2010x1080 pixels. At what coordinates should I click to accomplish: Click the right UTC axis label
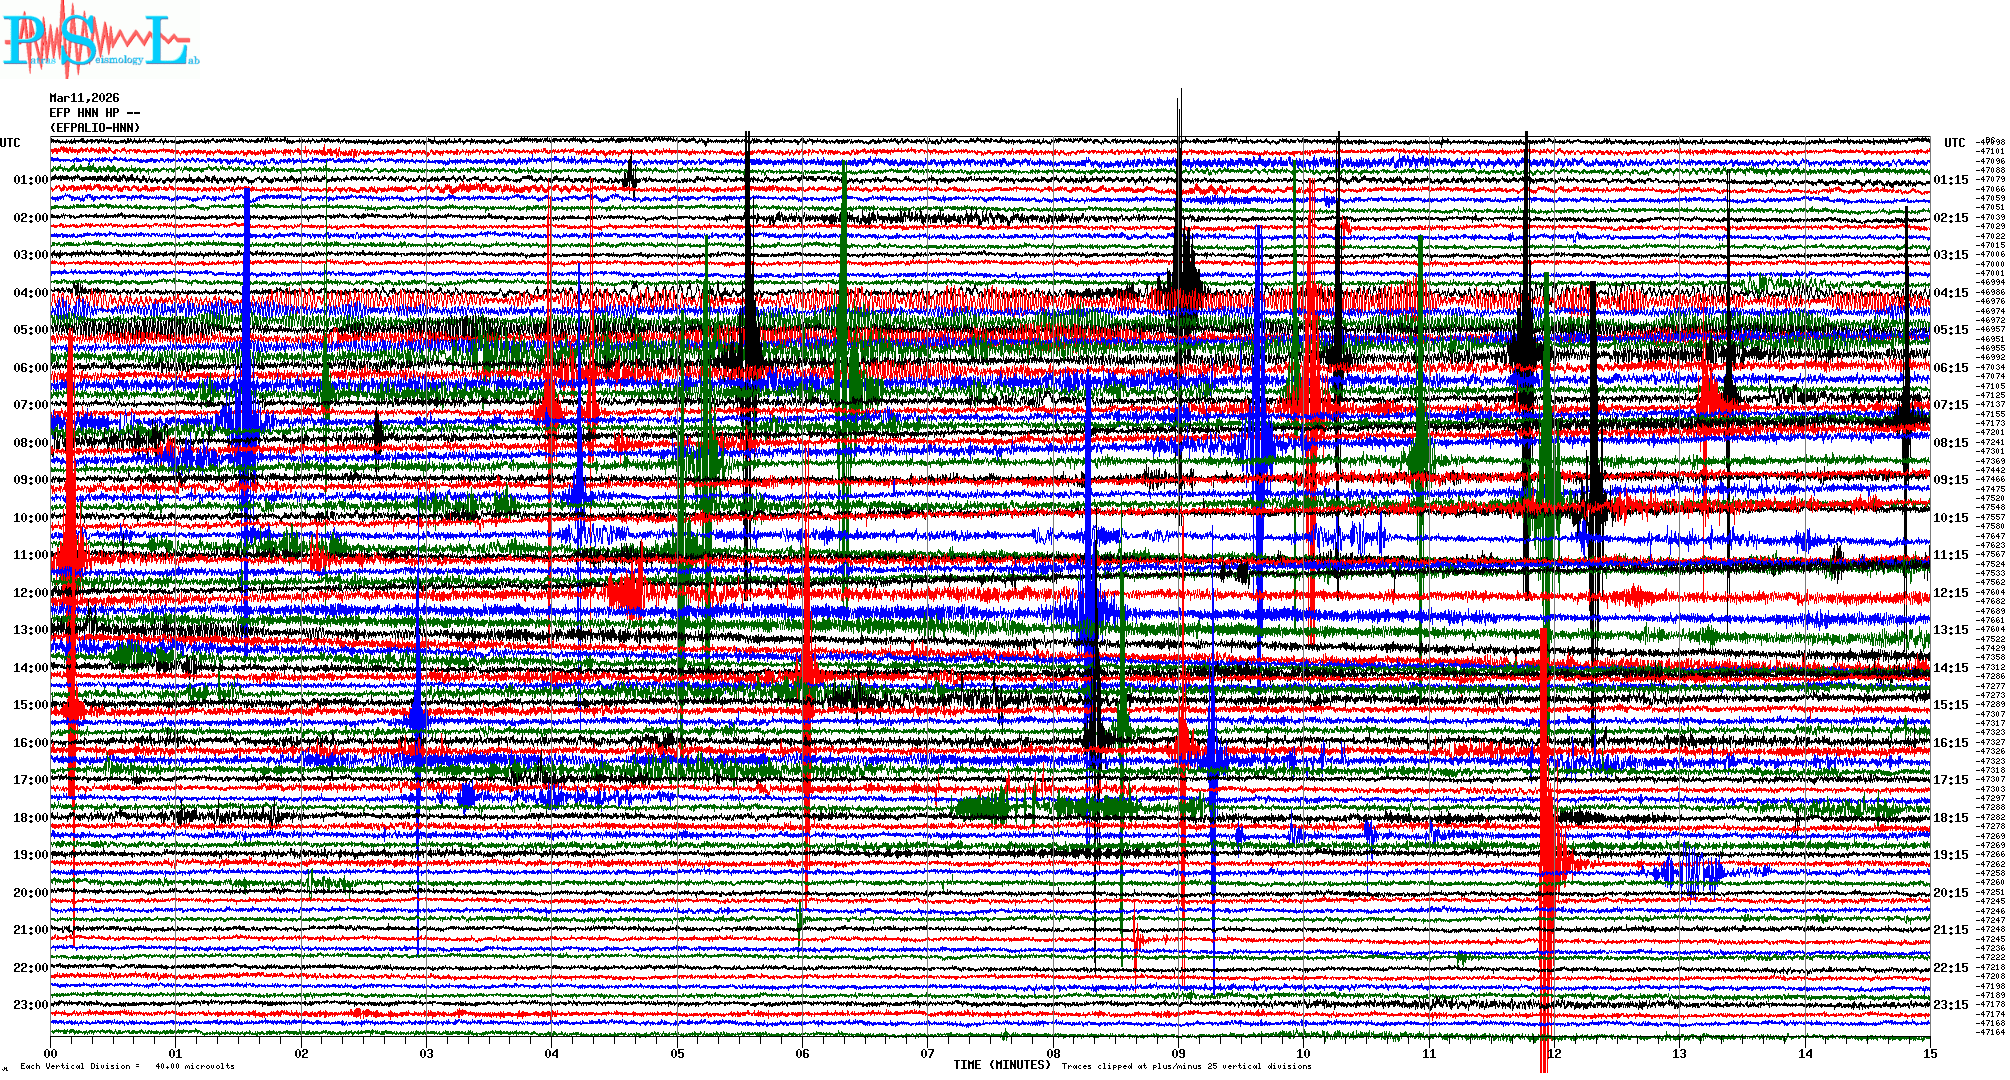click(x=1954, y=143)
